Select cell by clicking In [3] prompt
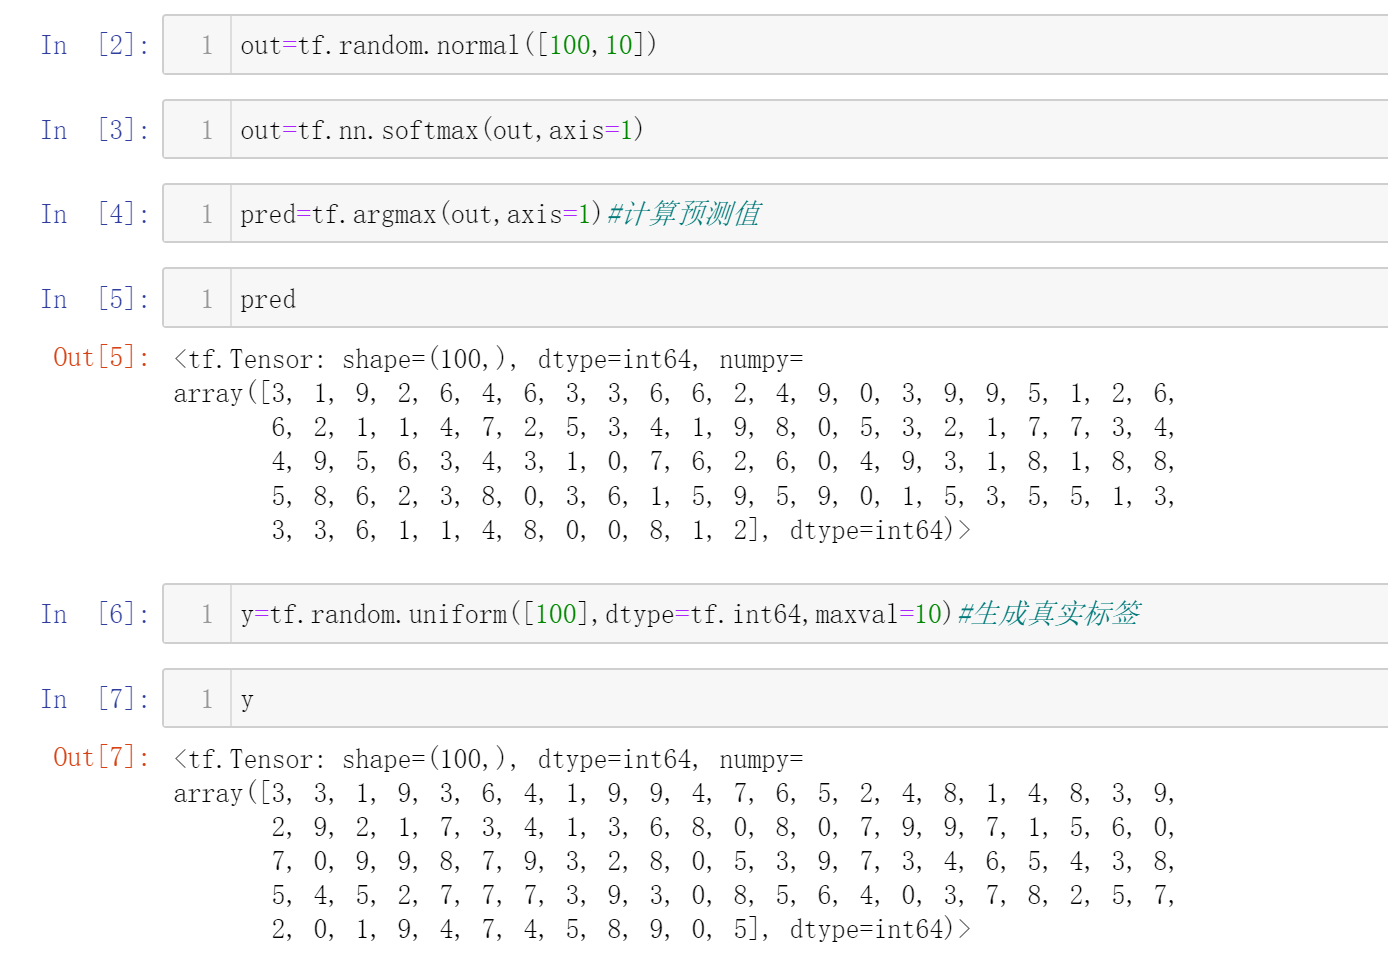1388x964 pixels. coord(94,130)
